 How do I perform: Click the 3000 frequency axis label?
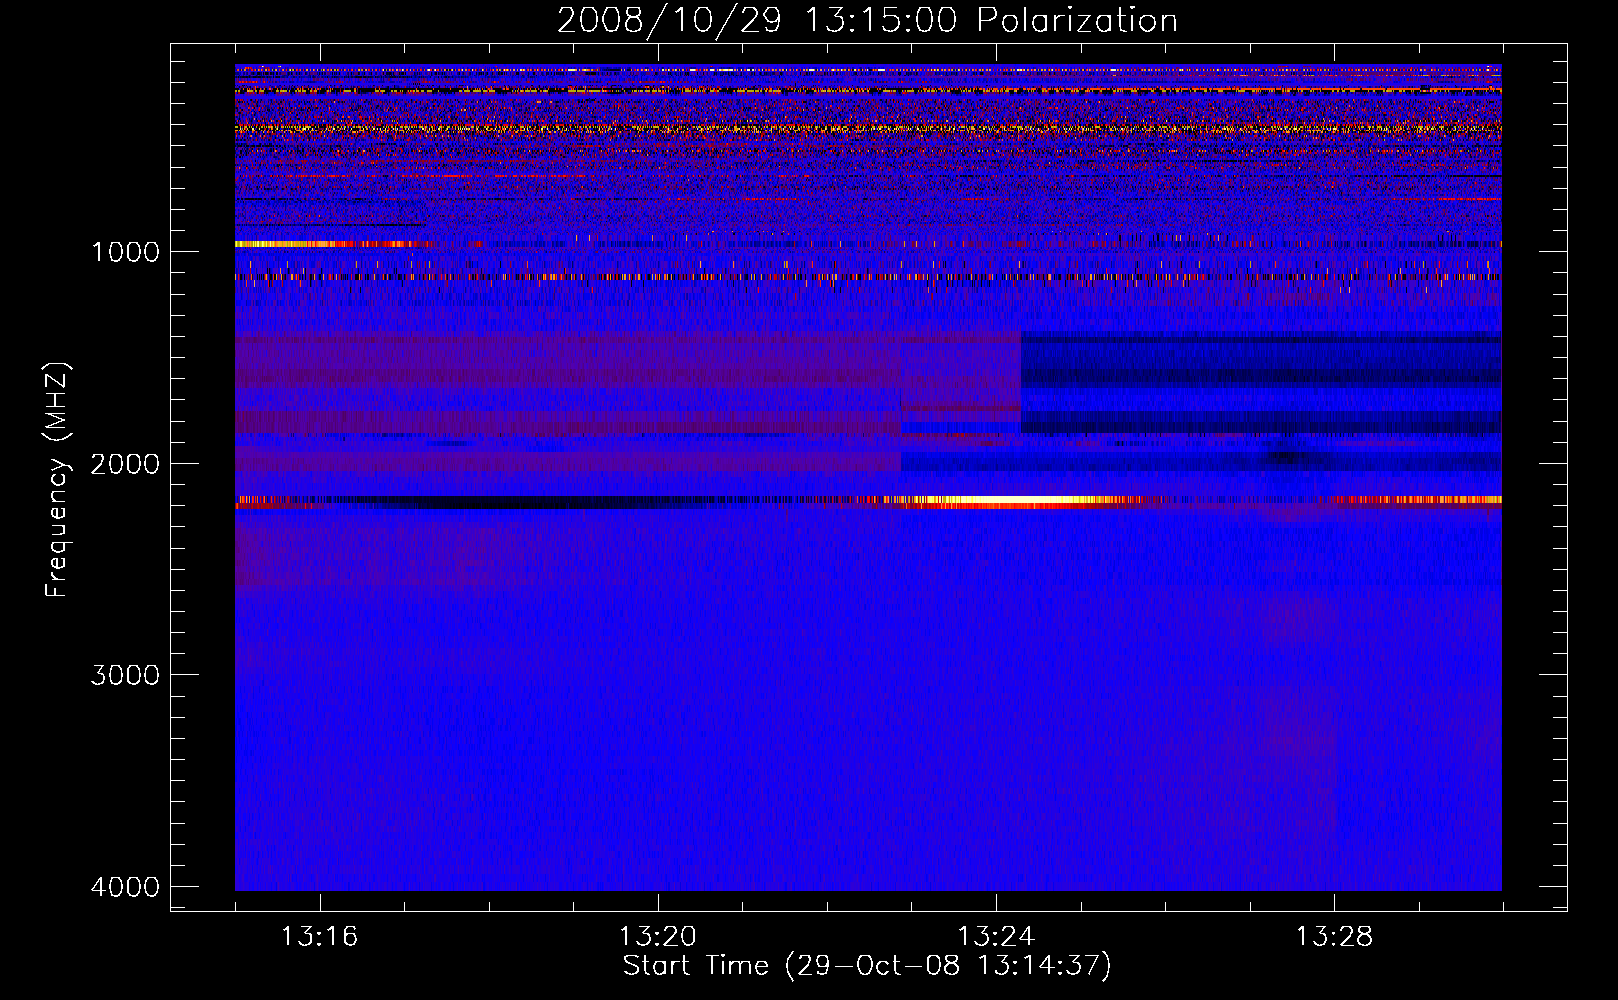(x=125, y=675)
